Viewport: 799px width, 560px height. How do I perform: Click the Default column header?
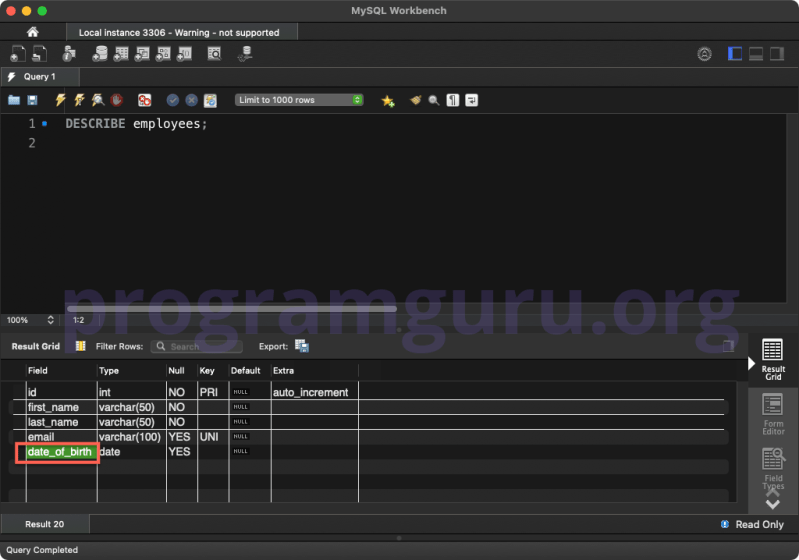pyautogui.click(x=250, y=370)
